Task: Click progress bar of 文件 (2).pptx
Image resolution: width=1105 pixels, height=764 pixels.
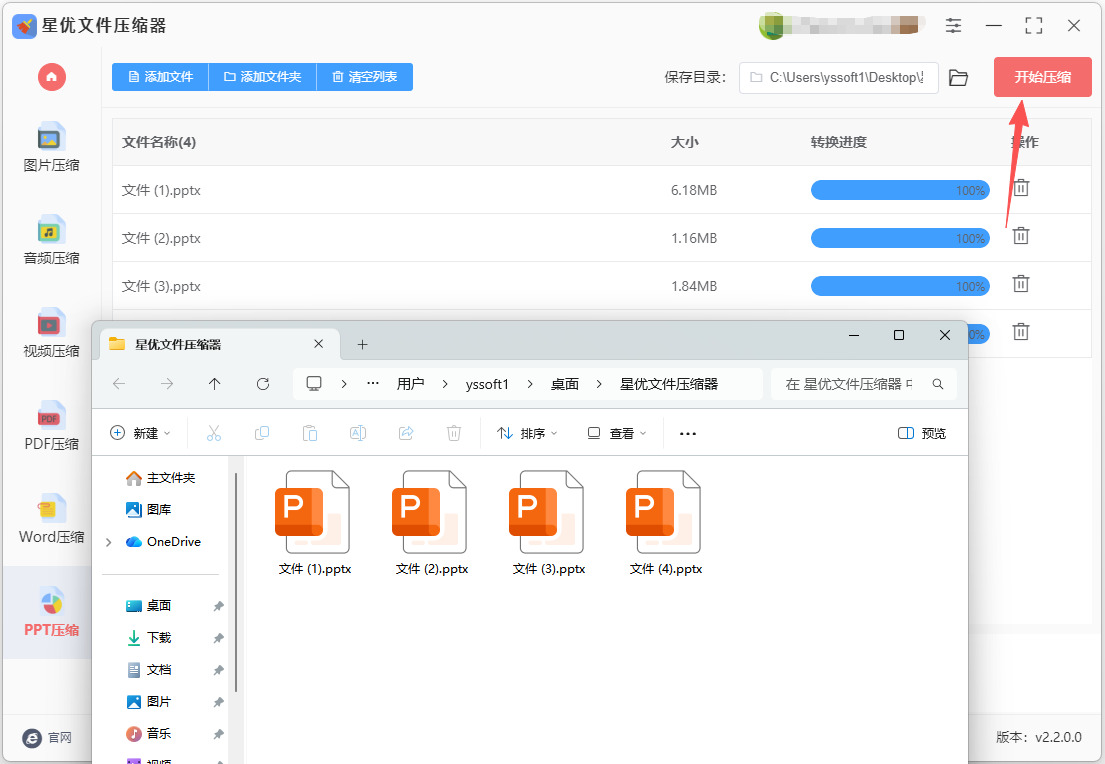Action: tap(900, 238)
